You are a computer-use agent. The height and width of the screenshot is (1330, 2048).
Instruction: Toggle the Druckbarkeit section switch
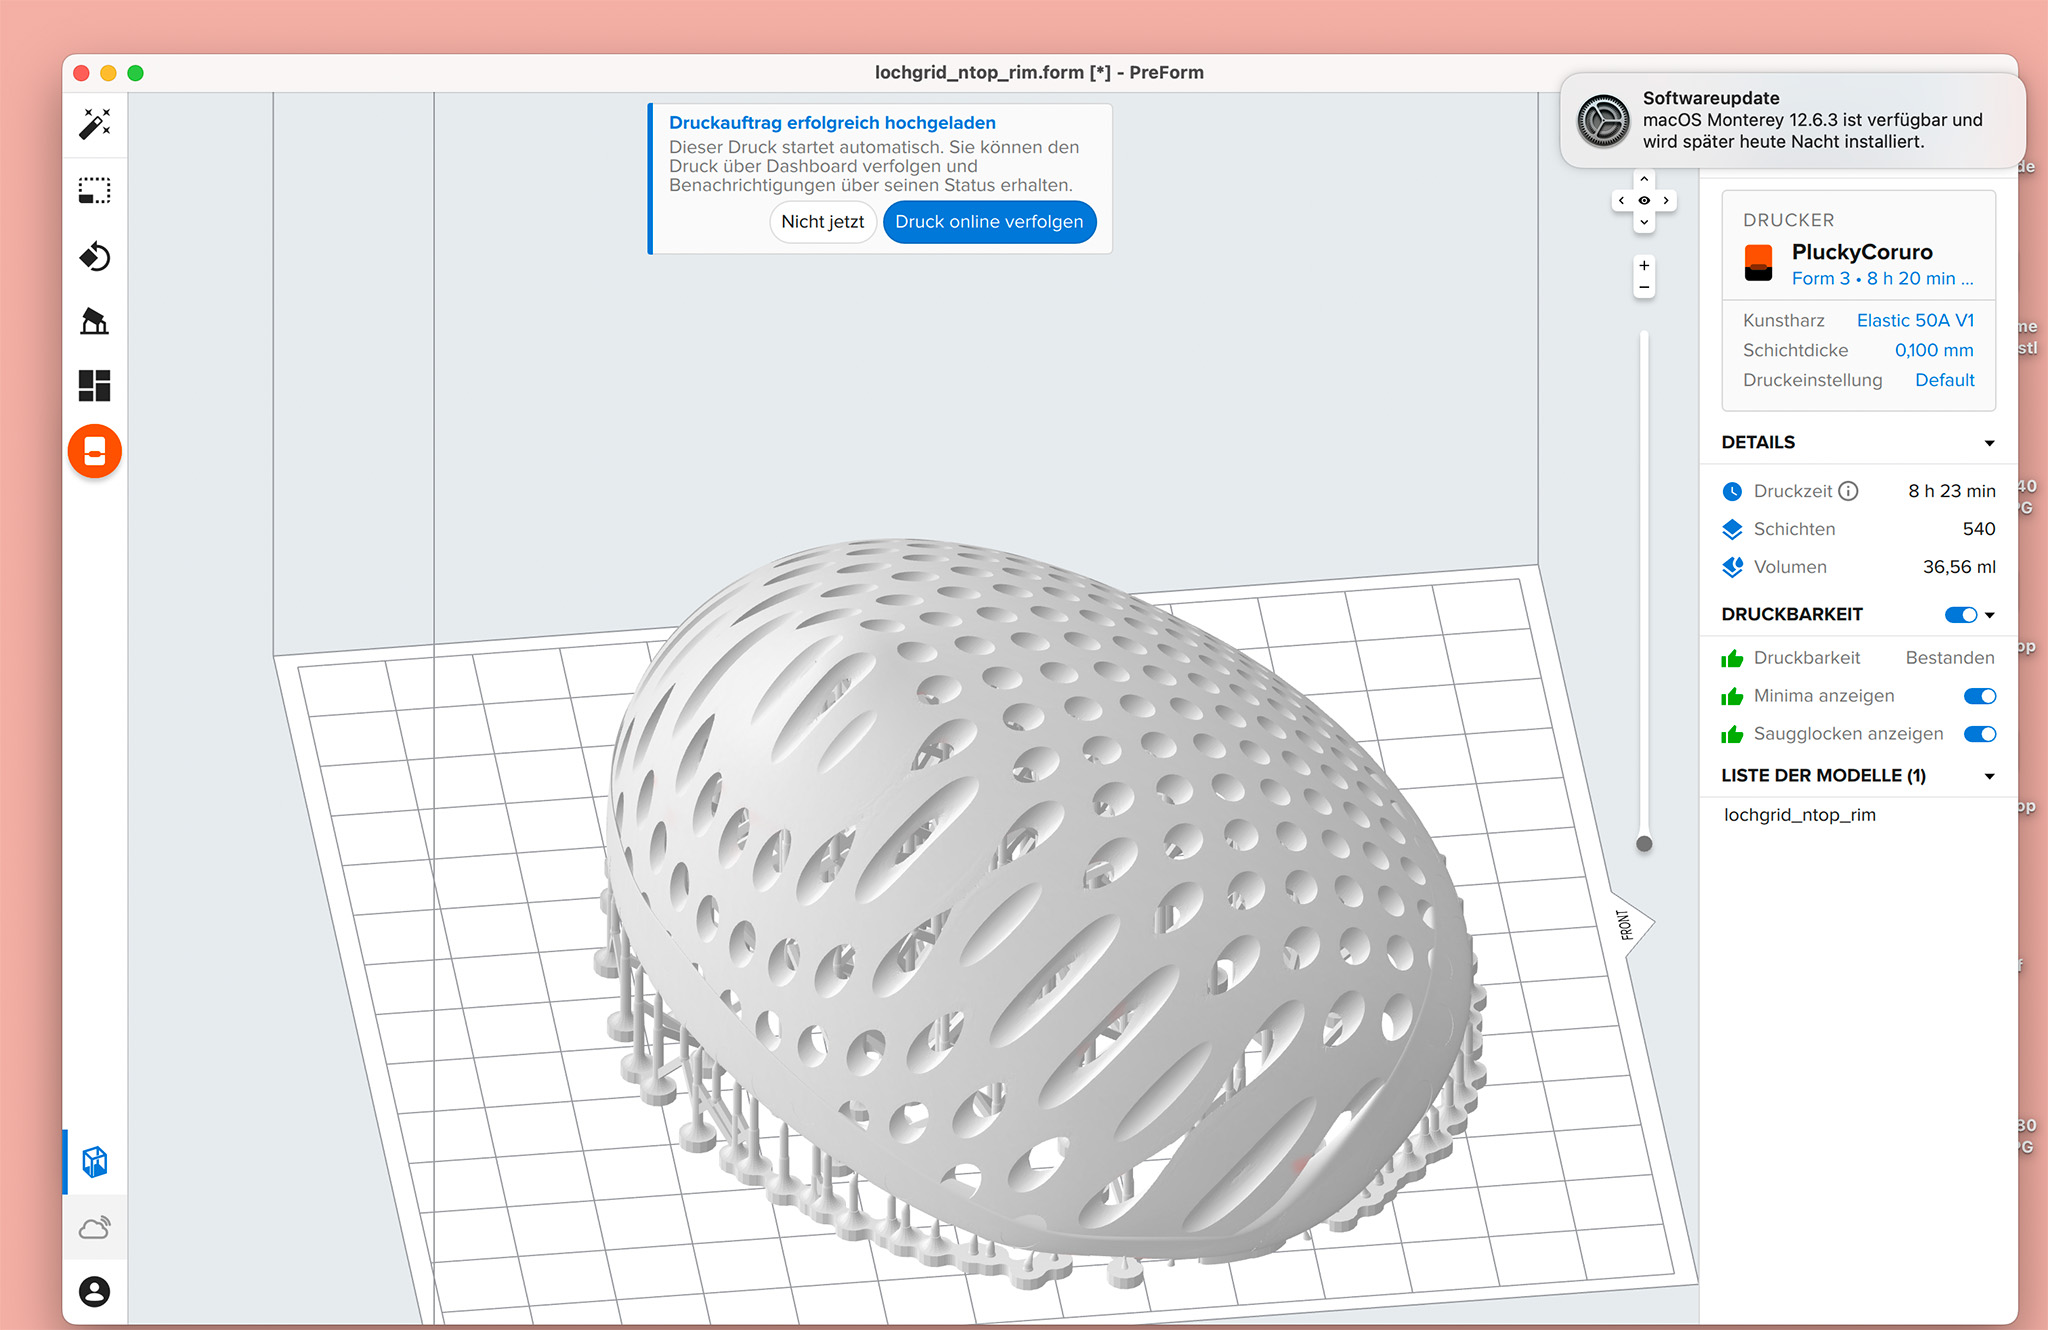(1960, 615)
